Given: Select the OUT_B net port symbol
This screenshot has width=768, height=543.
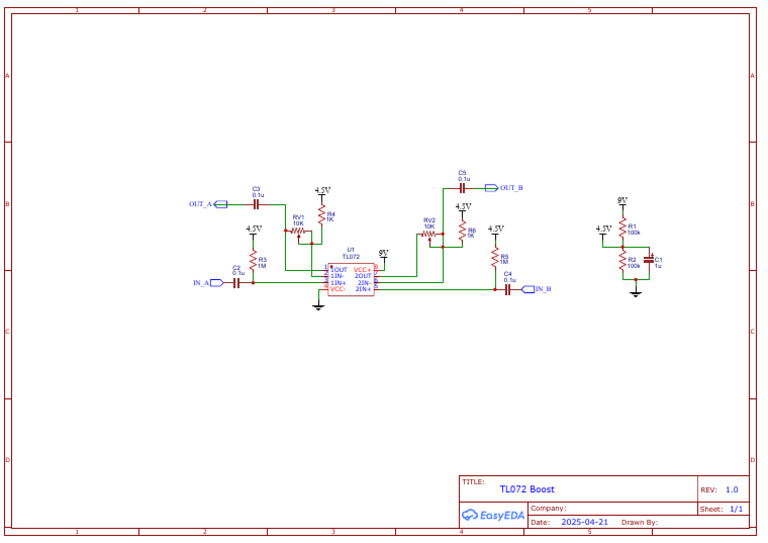Looking at the screenshot, I should (x=491, y=188).
